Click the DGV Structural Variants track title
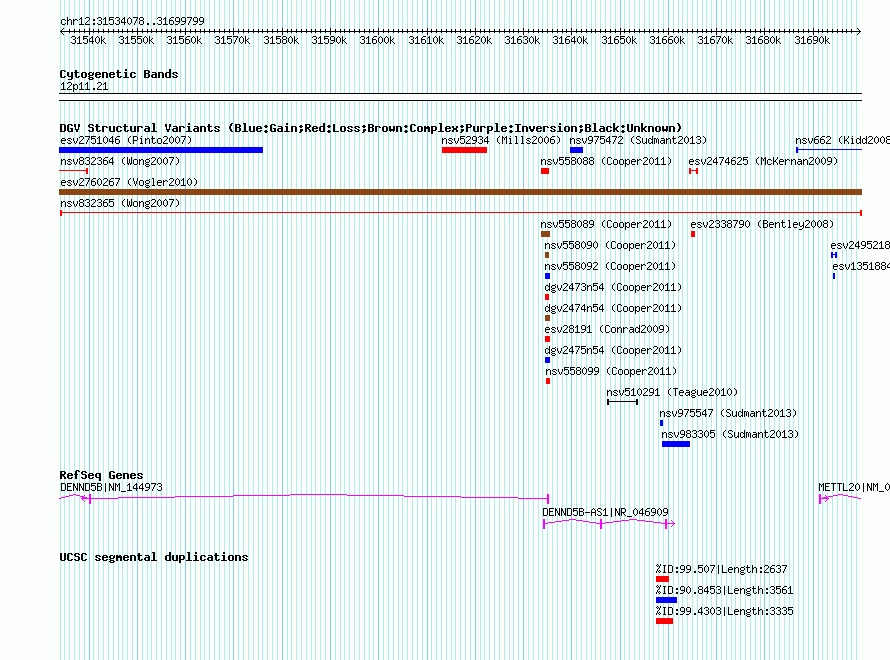The width and height of the screenshot is (890, 660). [x=370, y=128]
